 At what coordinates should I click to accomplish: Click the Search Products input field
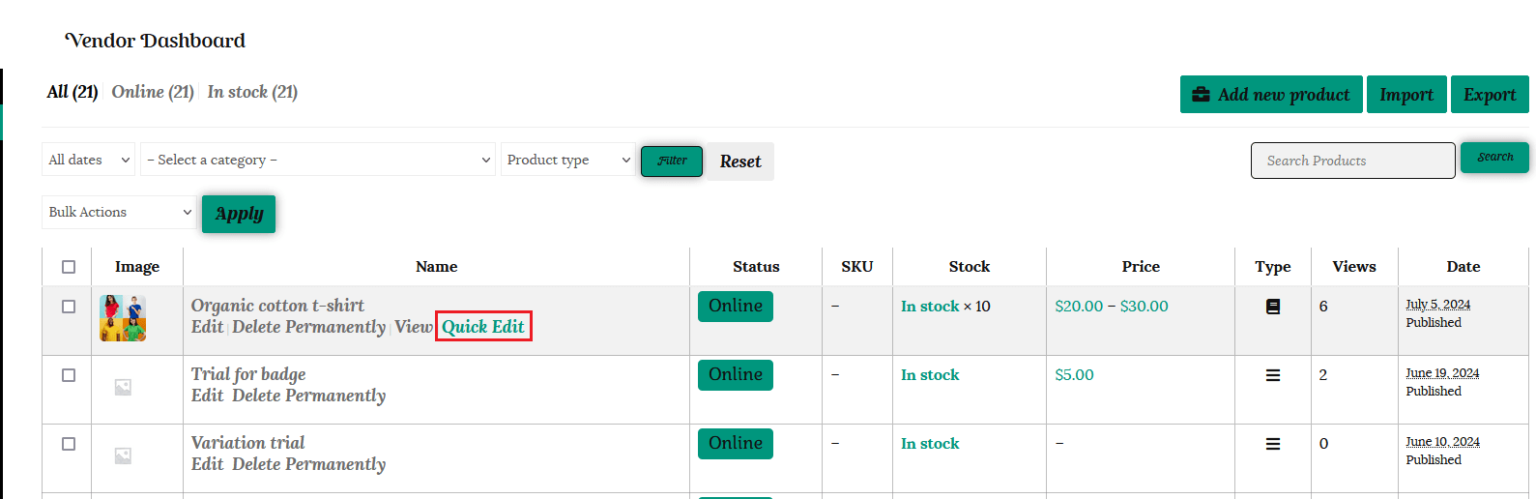pyautogui.click(x=1352, y=161)
